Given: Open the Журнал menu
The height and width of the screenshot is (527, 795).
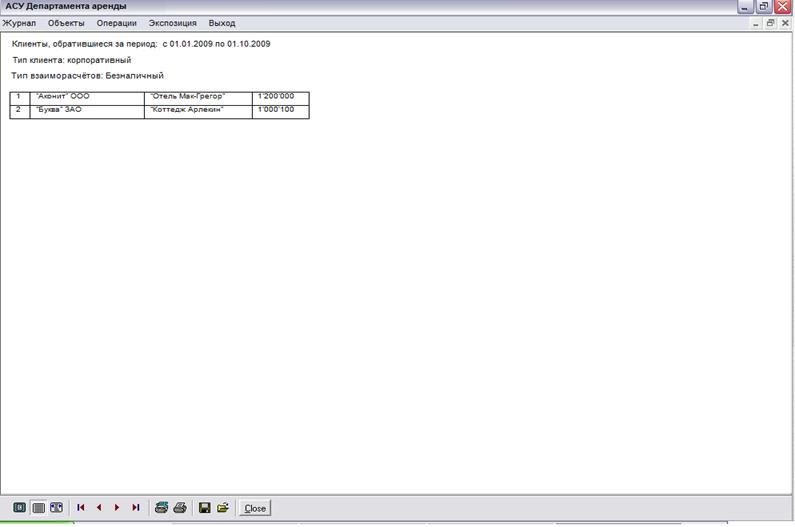Looking at the screenshot, I should 19,23.
